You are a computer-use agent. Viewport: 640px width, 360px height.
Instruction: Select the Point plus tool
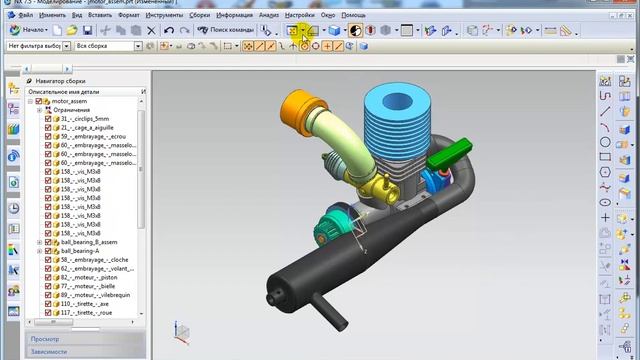pos(605,218)
